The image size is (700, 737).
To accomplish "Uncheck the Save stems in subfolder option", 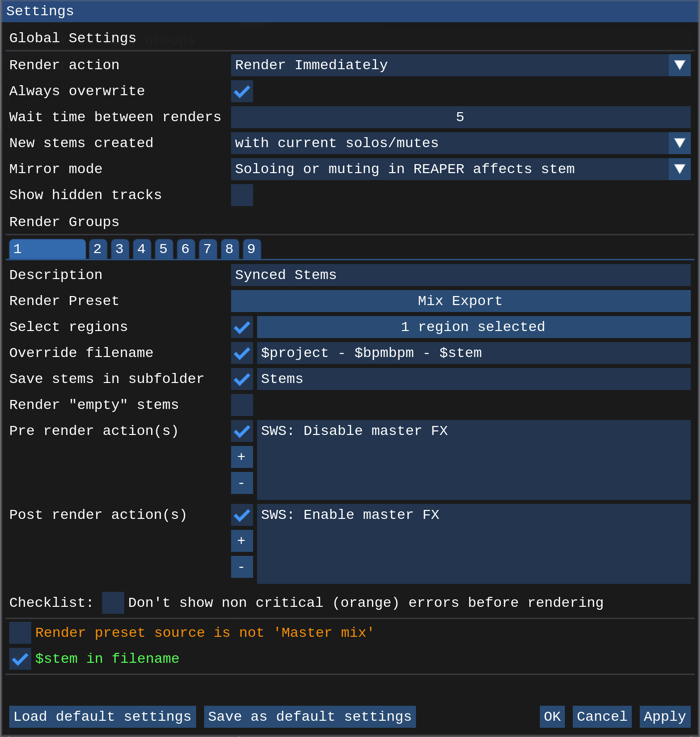I will [242, 379].
